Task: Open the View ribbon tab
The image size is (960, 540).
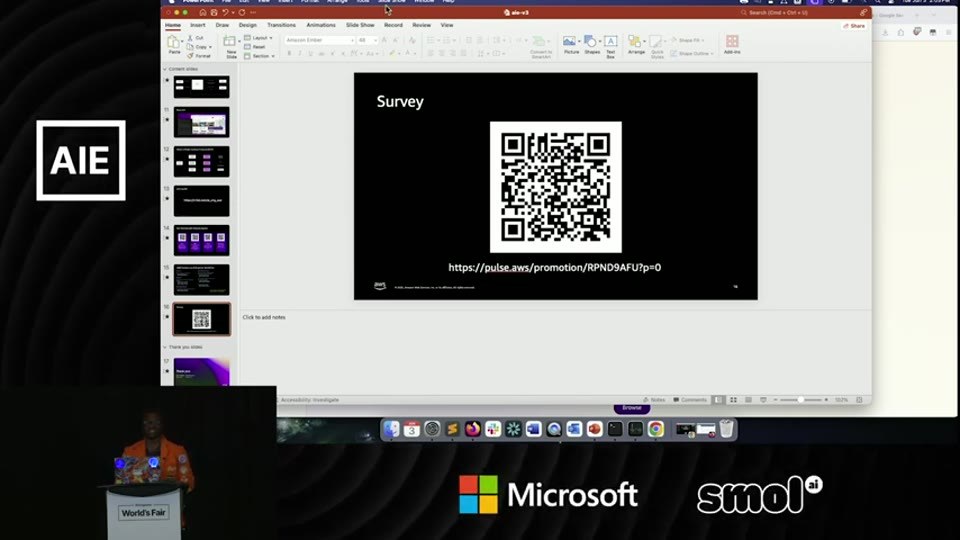Action: coord(447,25)
